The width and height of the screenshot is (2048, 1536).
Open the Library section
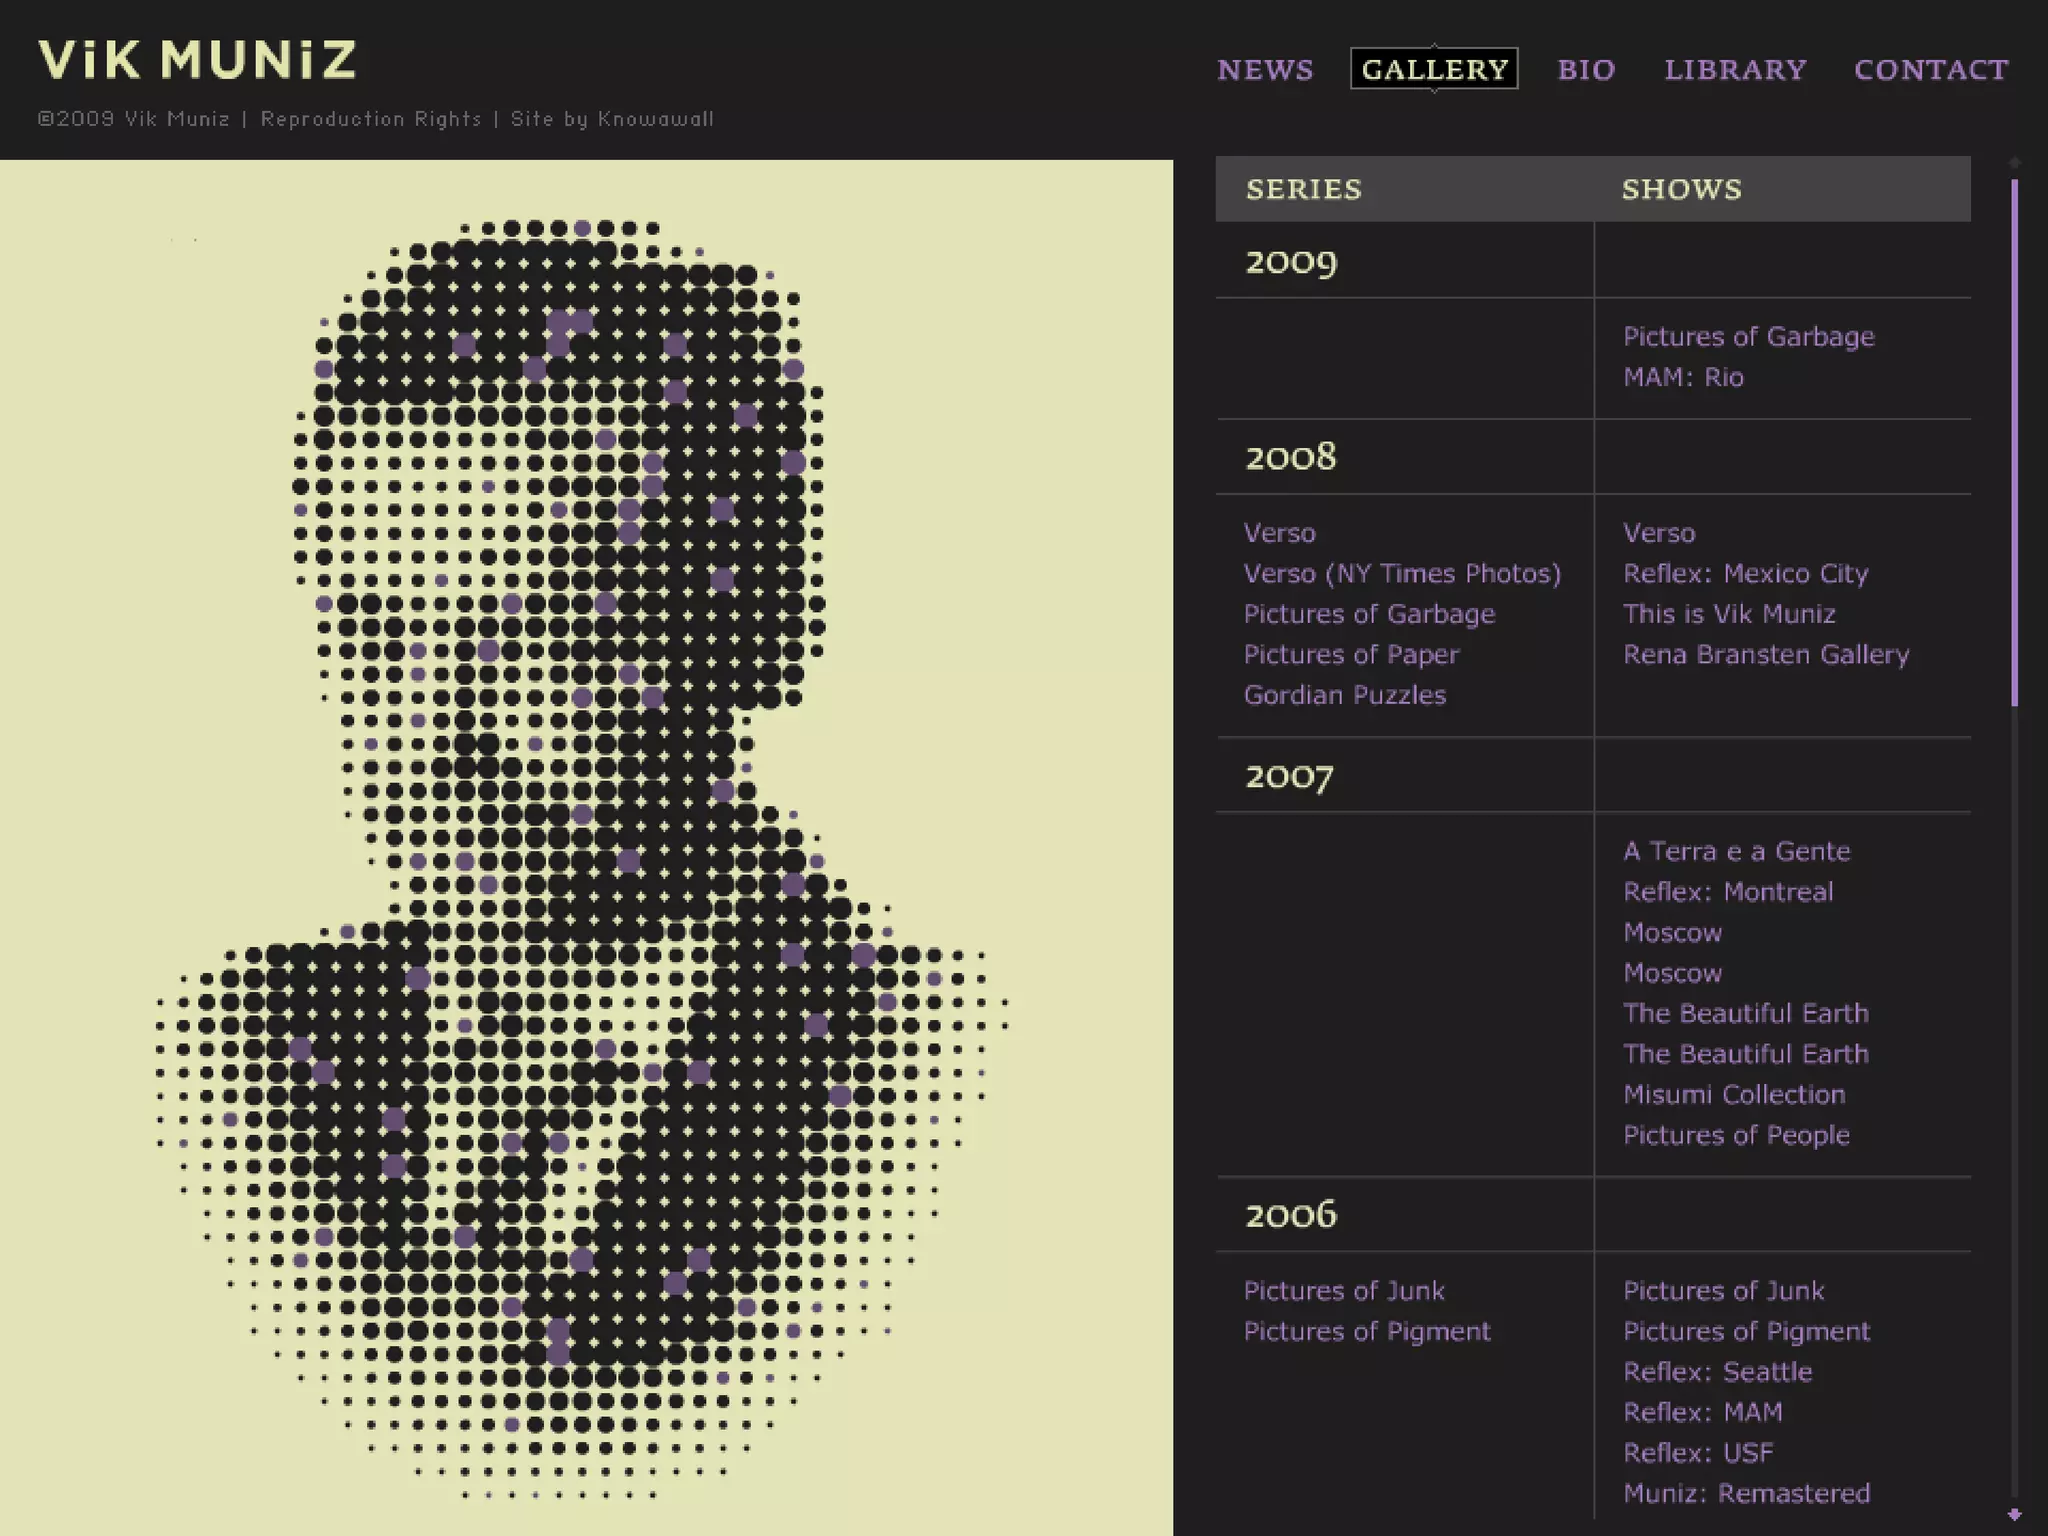(x=1735, y=69)
